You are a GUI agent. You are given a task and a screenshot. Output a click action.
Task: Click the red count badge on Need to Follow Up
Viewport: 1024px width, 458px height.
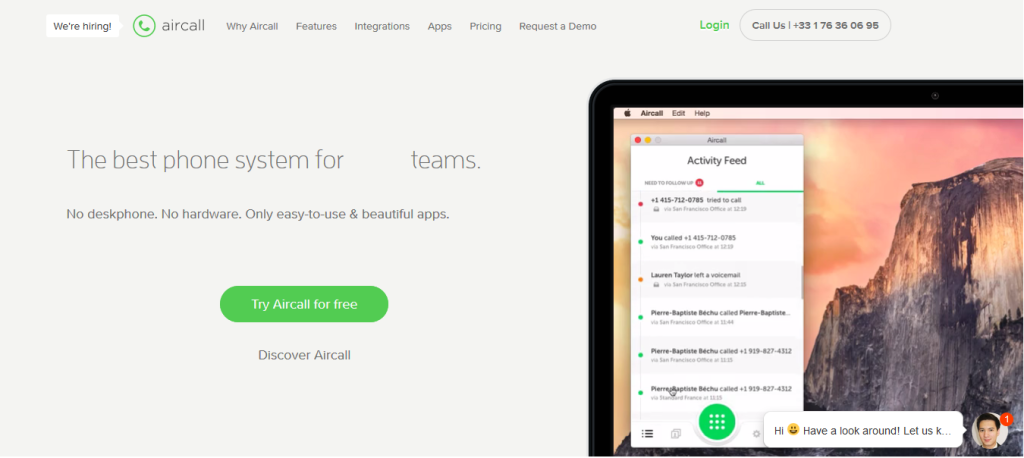click(699, 183)
